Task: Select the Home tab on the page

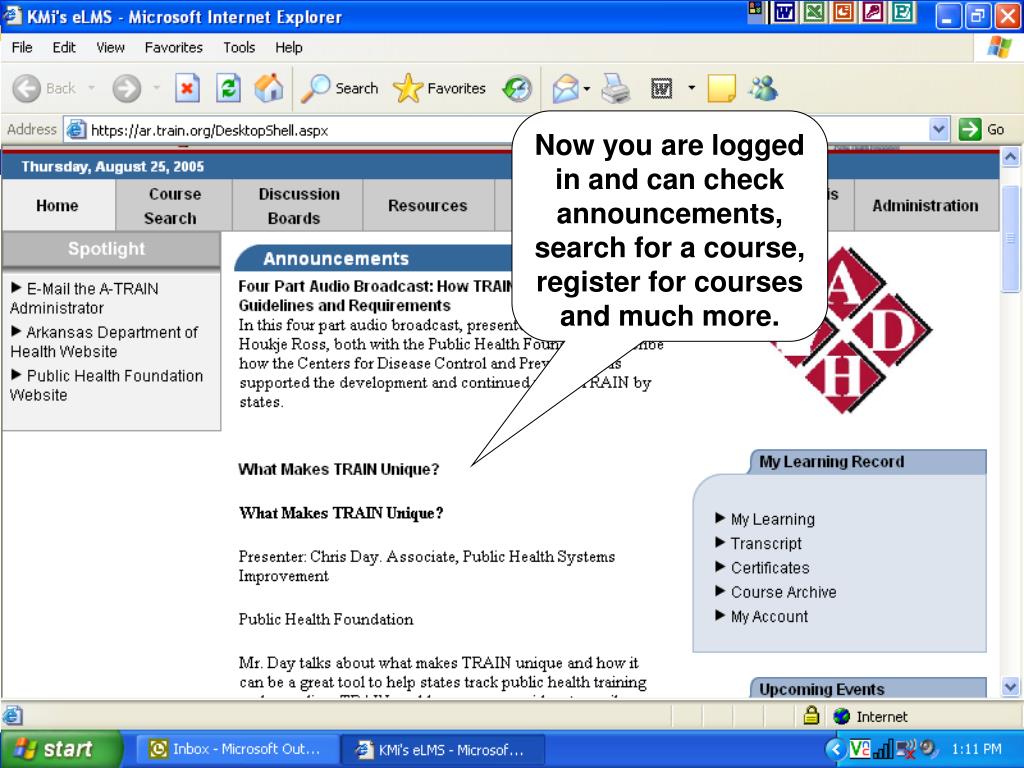Action: coord(58,206)
